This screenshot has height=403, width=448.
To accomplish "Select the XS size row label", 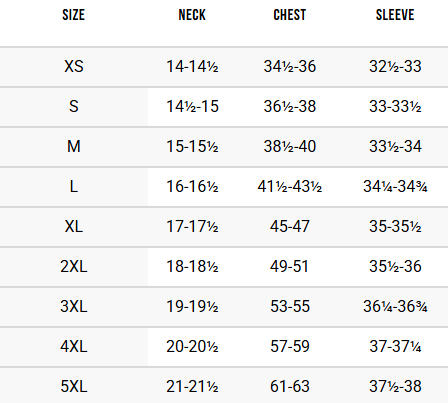I will (74, 66).
